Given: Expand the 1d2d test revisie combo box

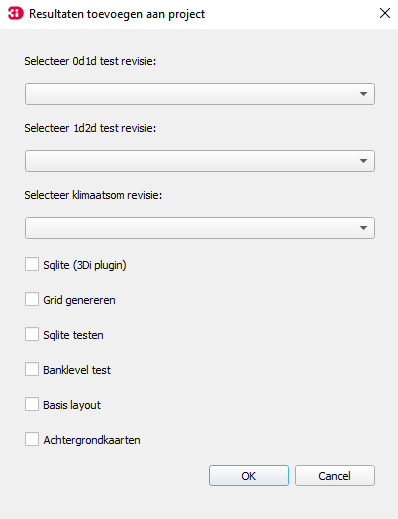Looking at the screenshot, I should (200, 161).
